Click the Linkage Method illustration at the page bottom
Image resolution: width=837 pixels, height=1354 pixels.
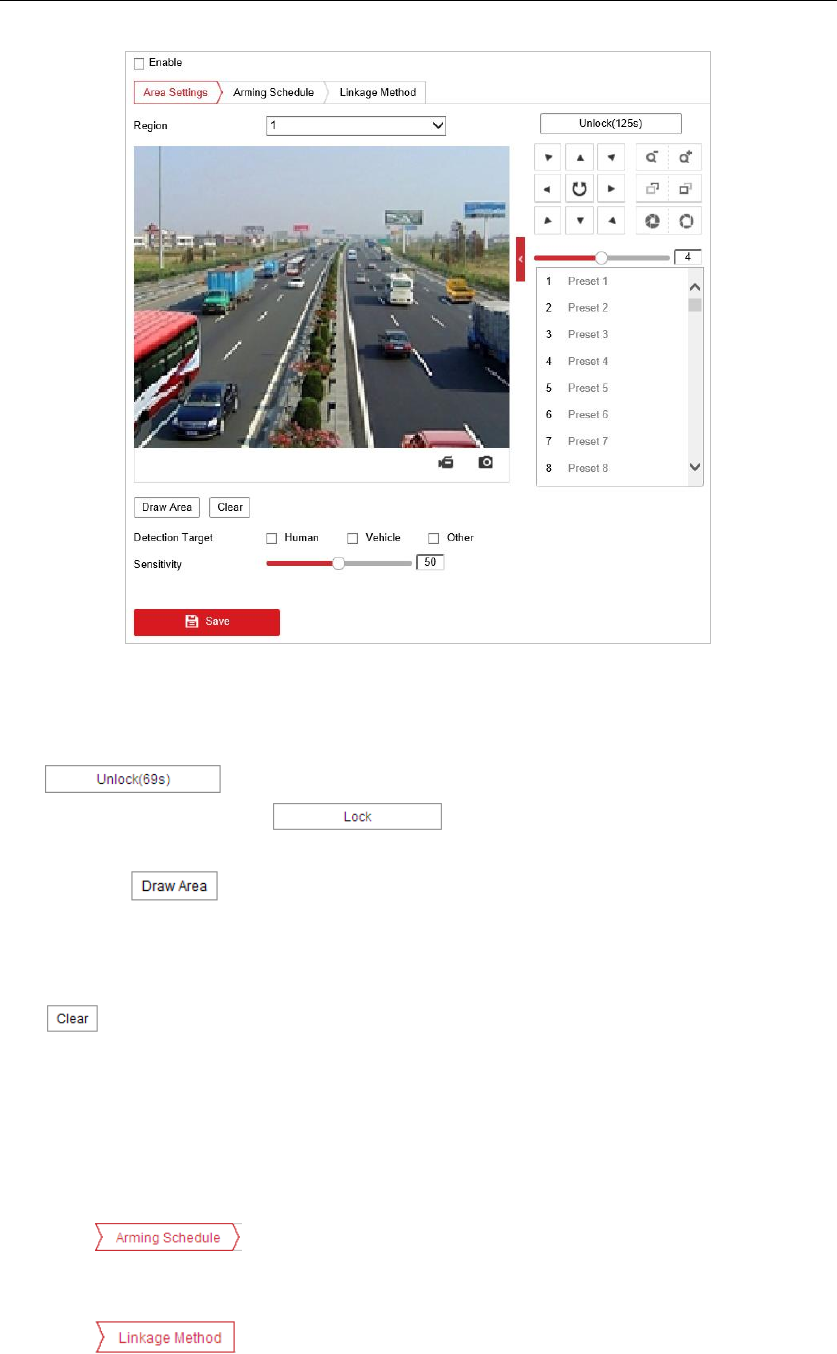pyautogui.click(x=165, y=1338)
